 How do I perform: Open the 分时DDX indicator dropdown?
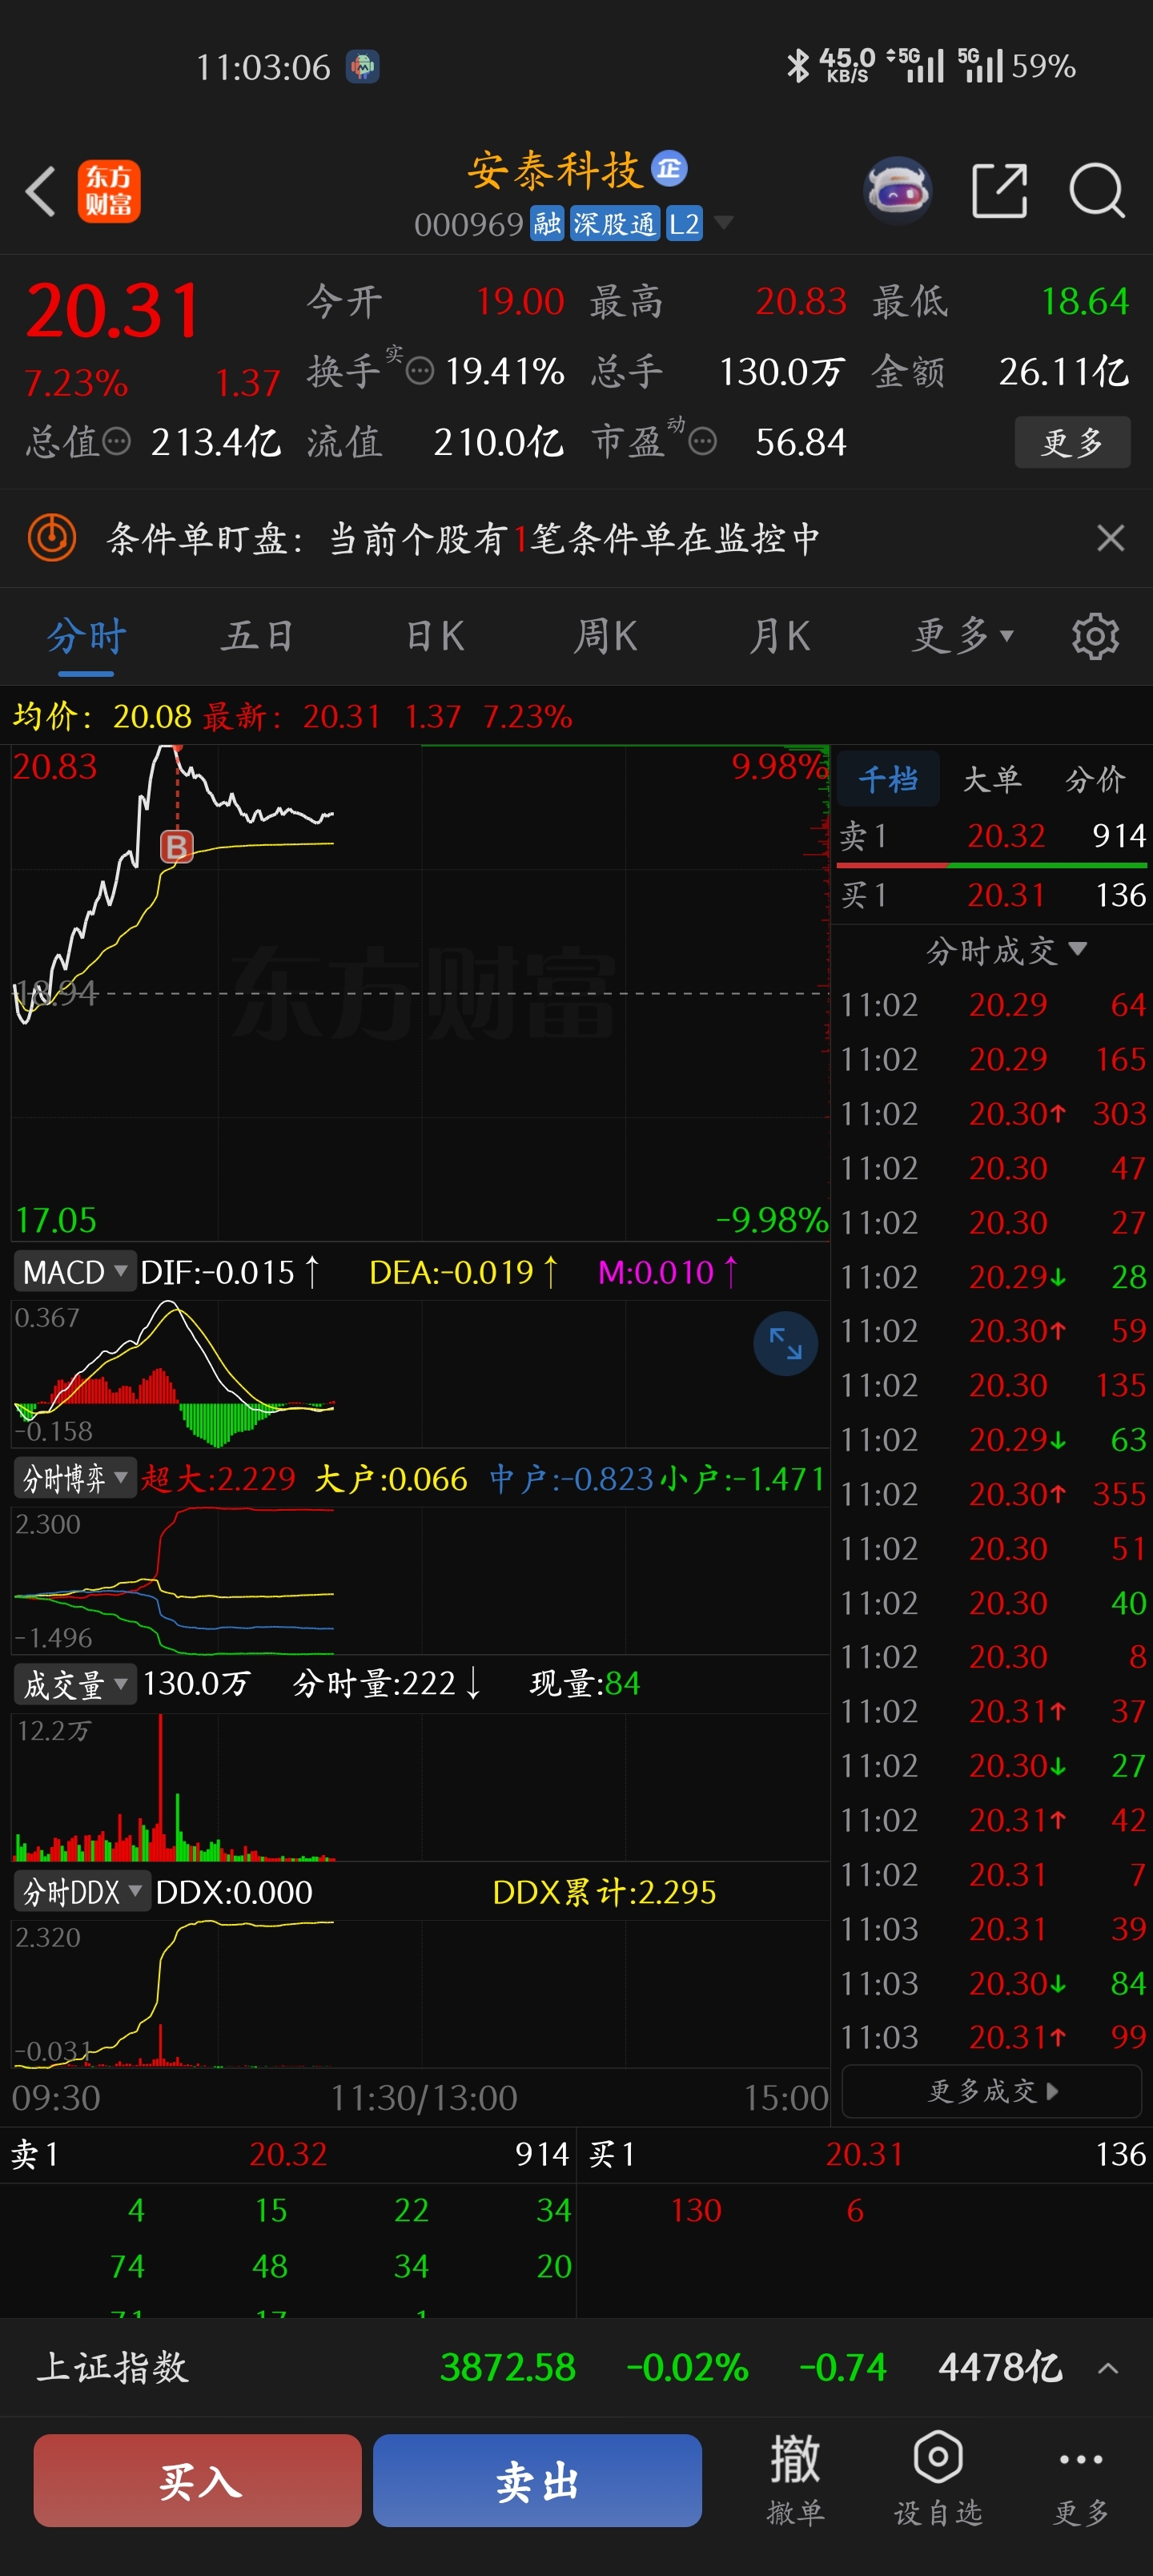[x=82, y=1892]
